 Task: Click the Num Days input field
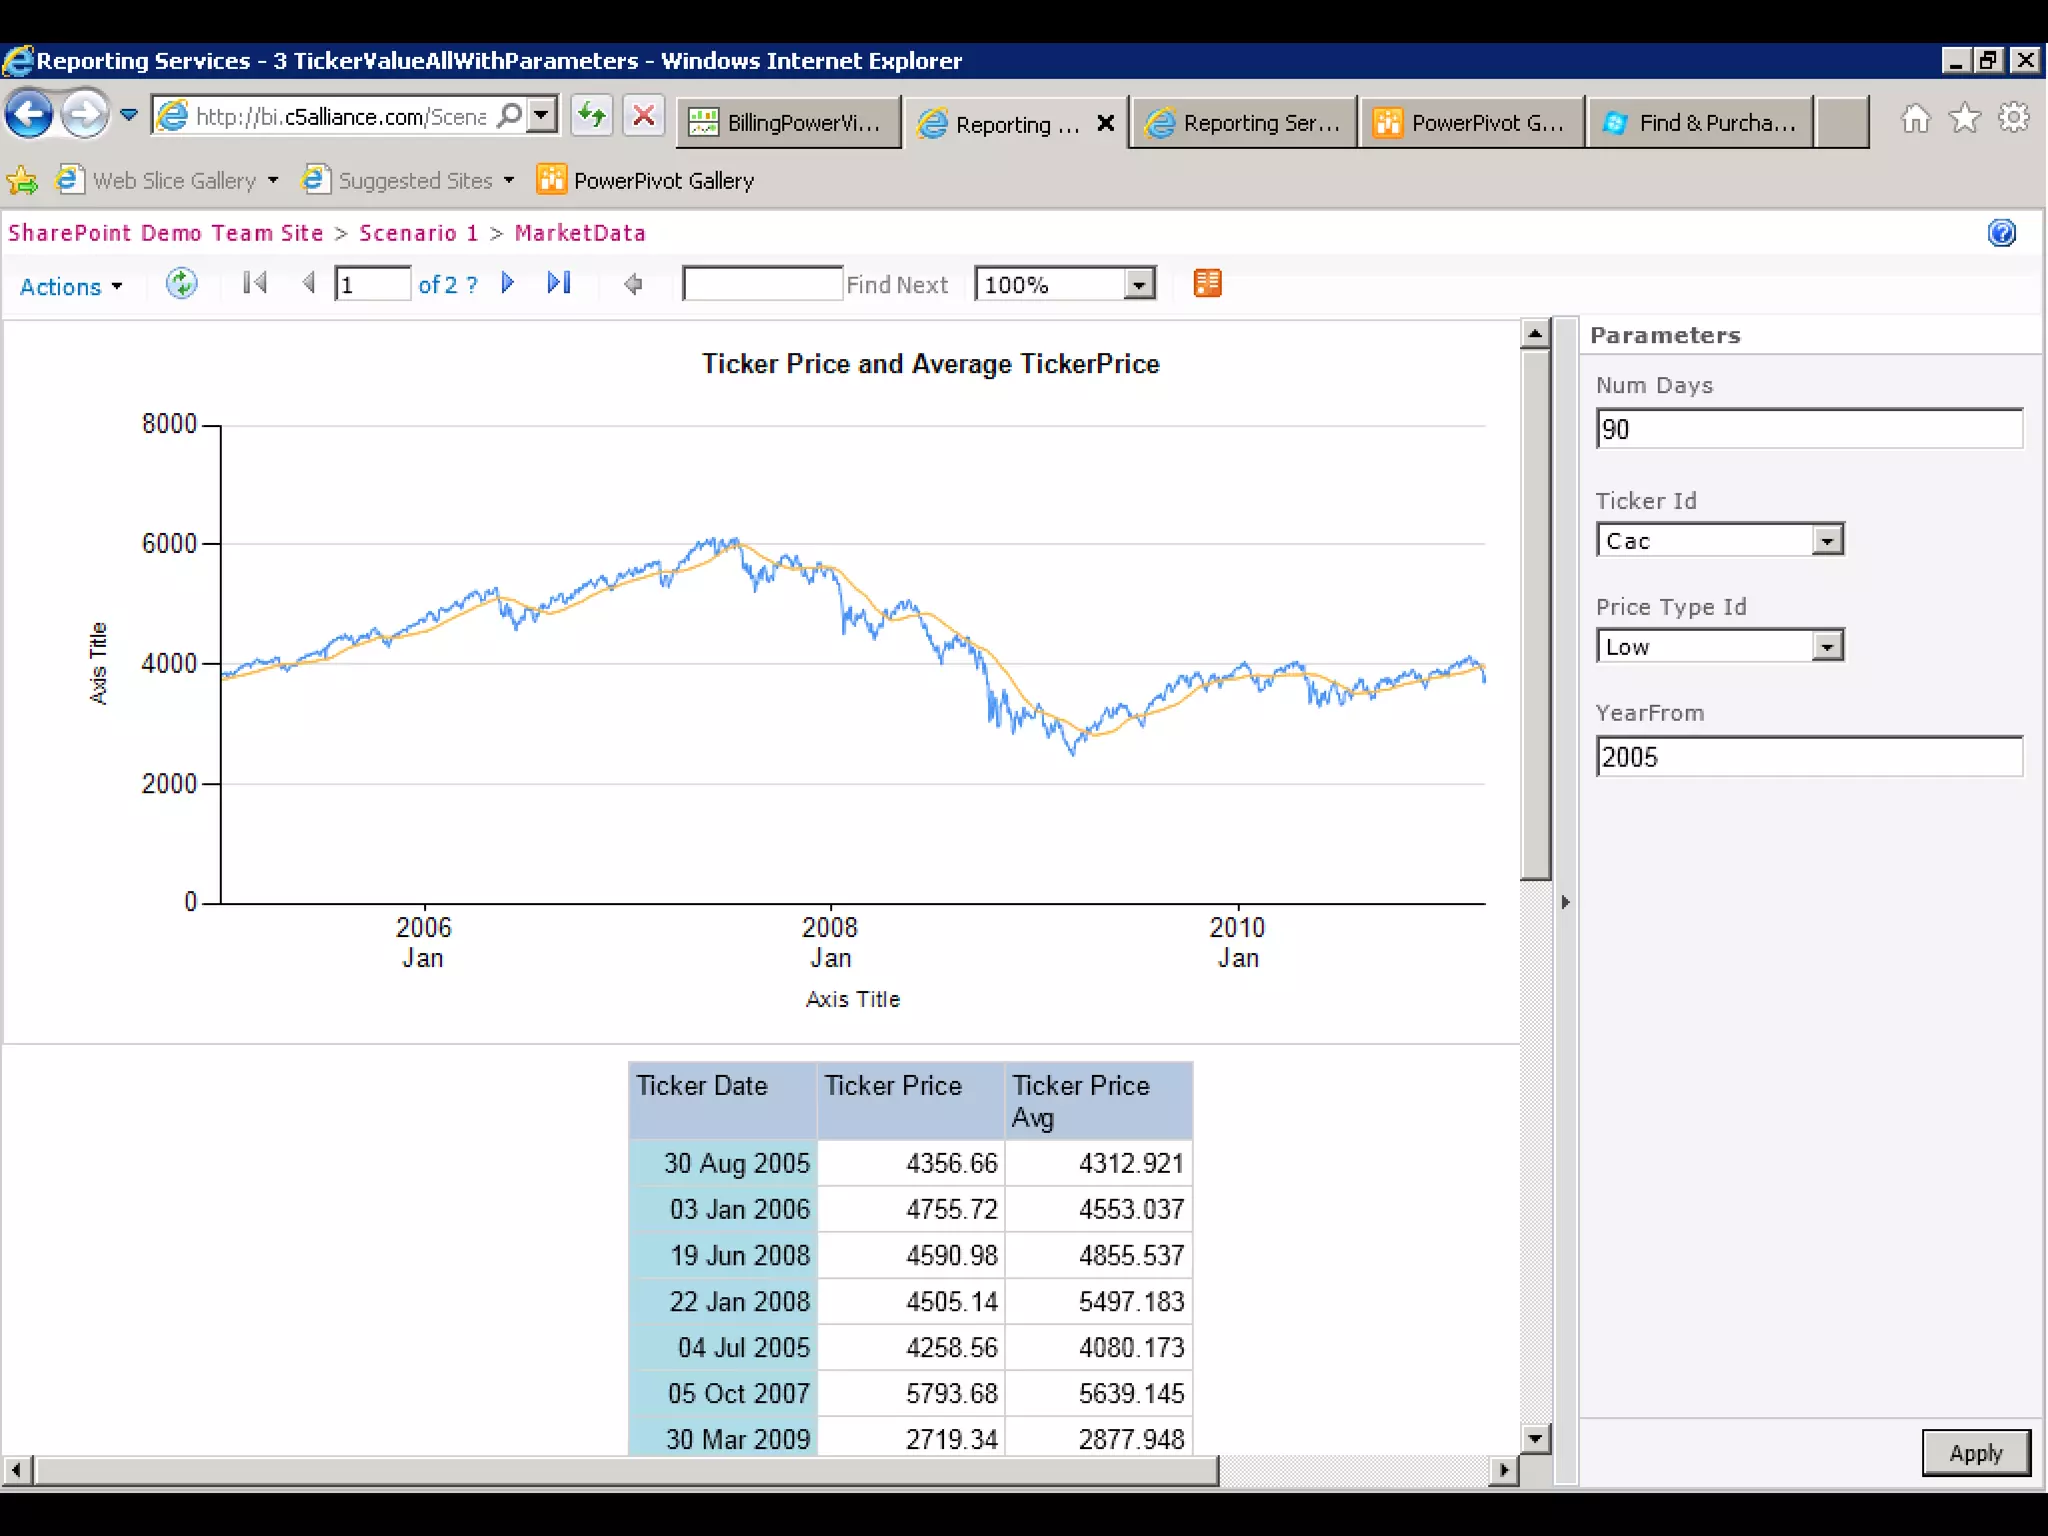point(1808,429)
